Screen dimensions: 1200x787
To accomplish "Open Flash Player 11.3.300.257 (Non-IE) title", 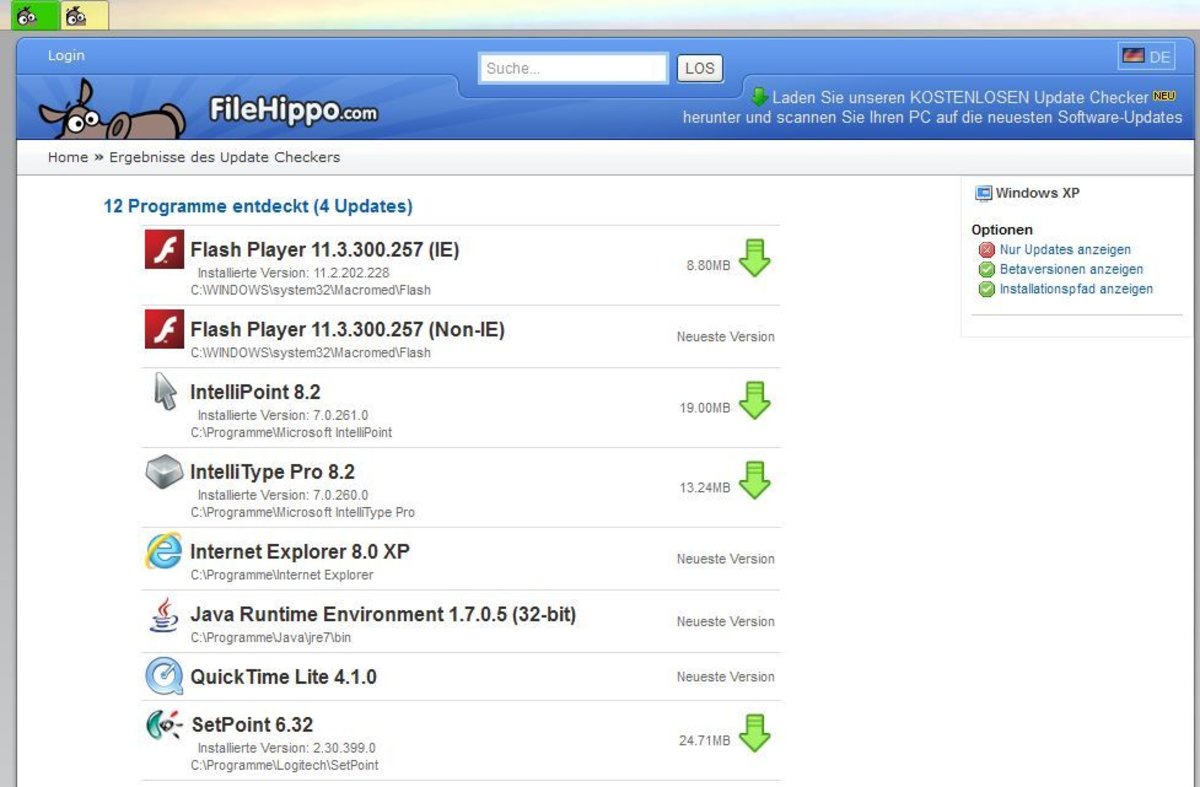I will [x=347, y=329].
